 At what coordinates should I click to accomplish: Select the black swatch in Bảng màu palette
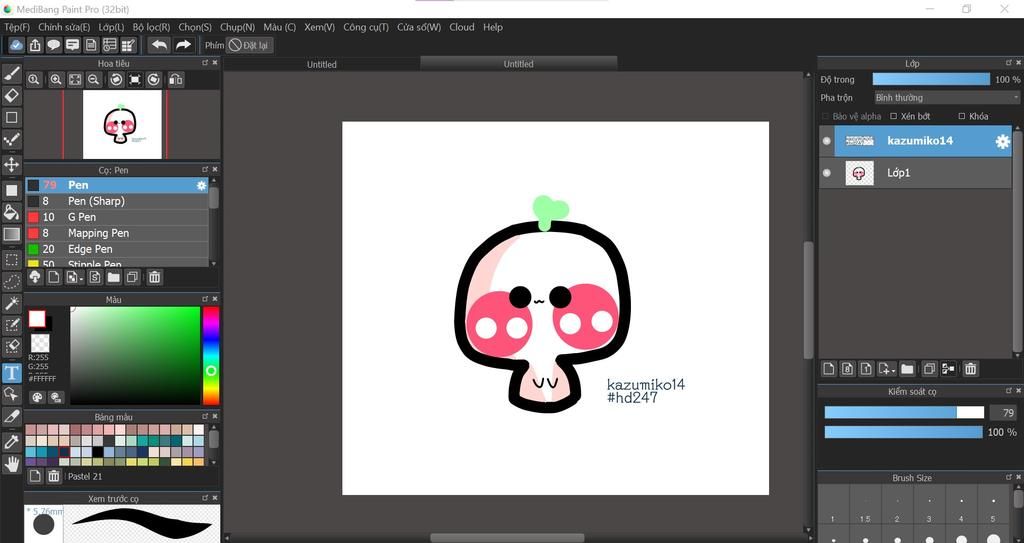pyautogui.click(x=97, y=452)
